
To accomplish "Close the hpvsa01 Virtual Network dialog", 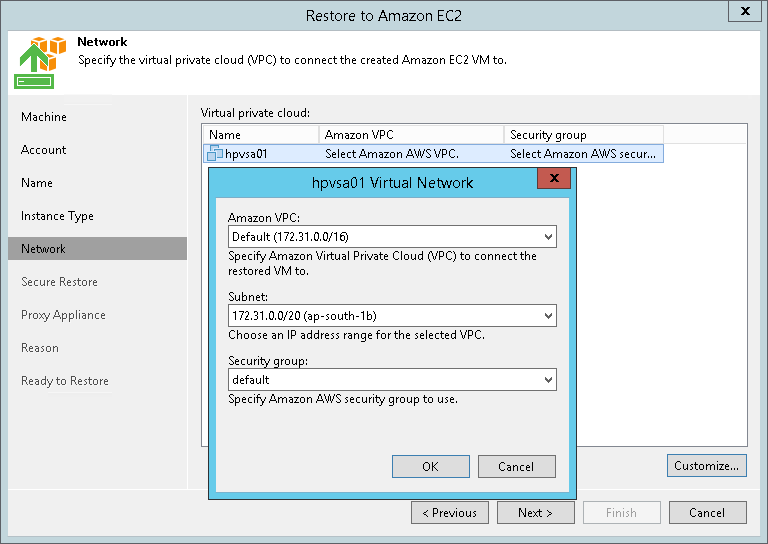I will pos(553,181).
